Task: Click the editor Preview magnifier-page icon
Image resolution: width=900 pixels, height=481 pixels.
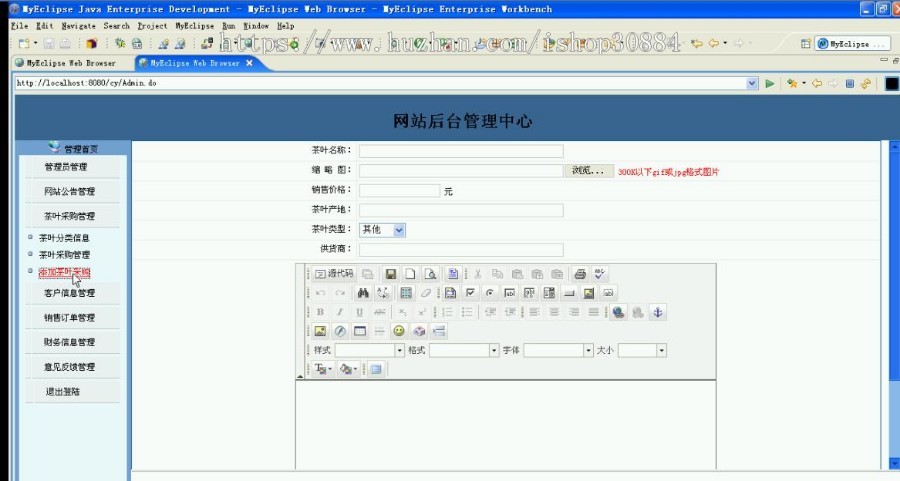Action: tap(430, 274)
